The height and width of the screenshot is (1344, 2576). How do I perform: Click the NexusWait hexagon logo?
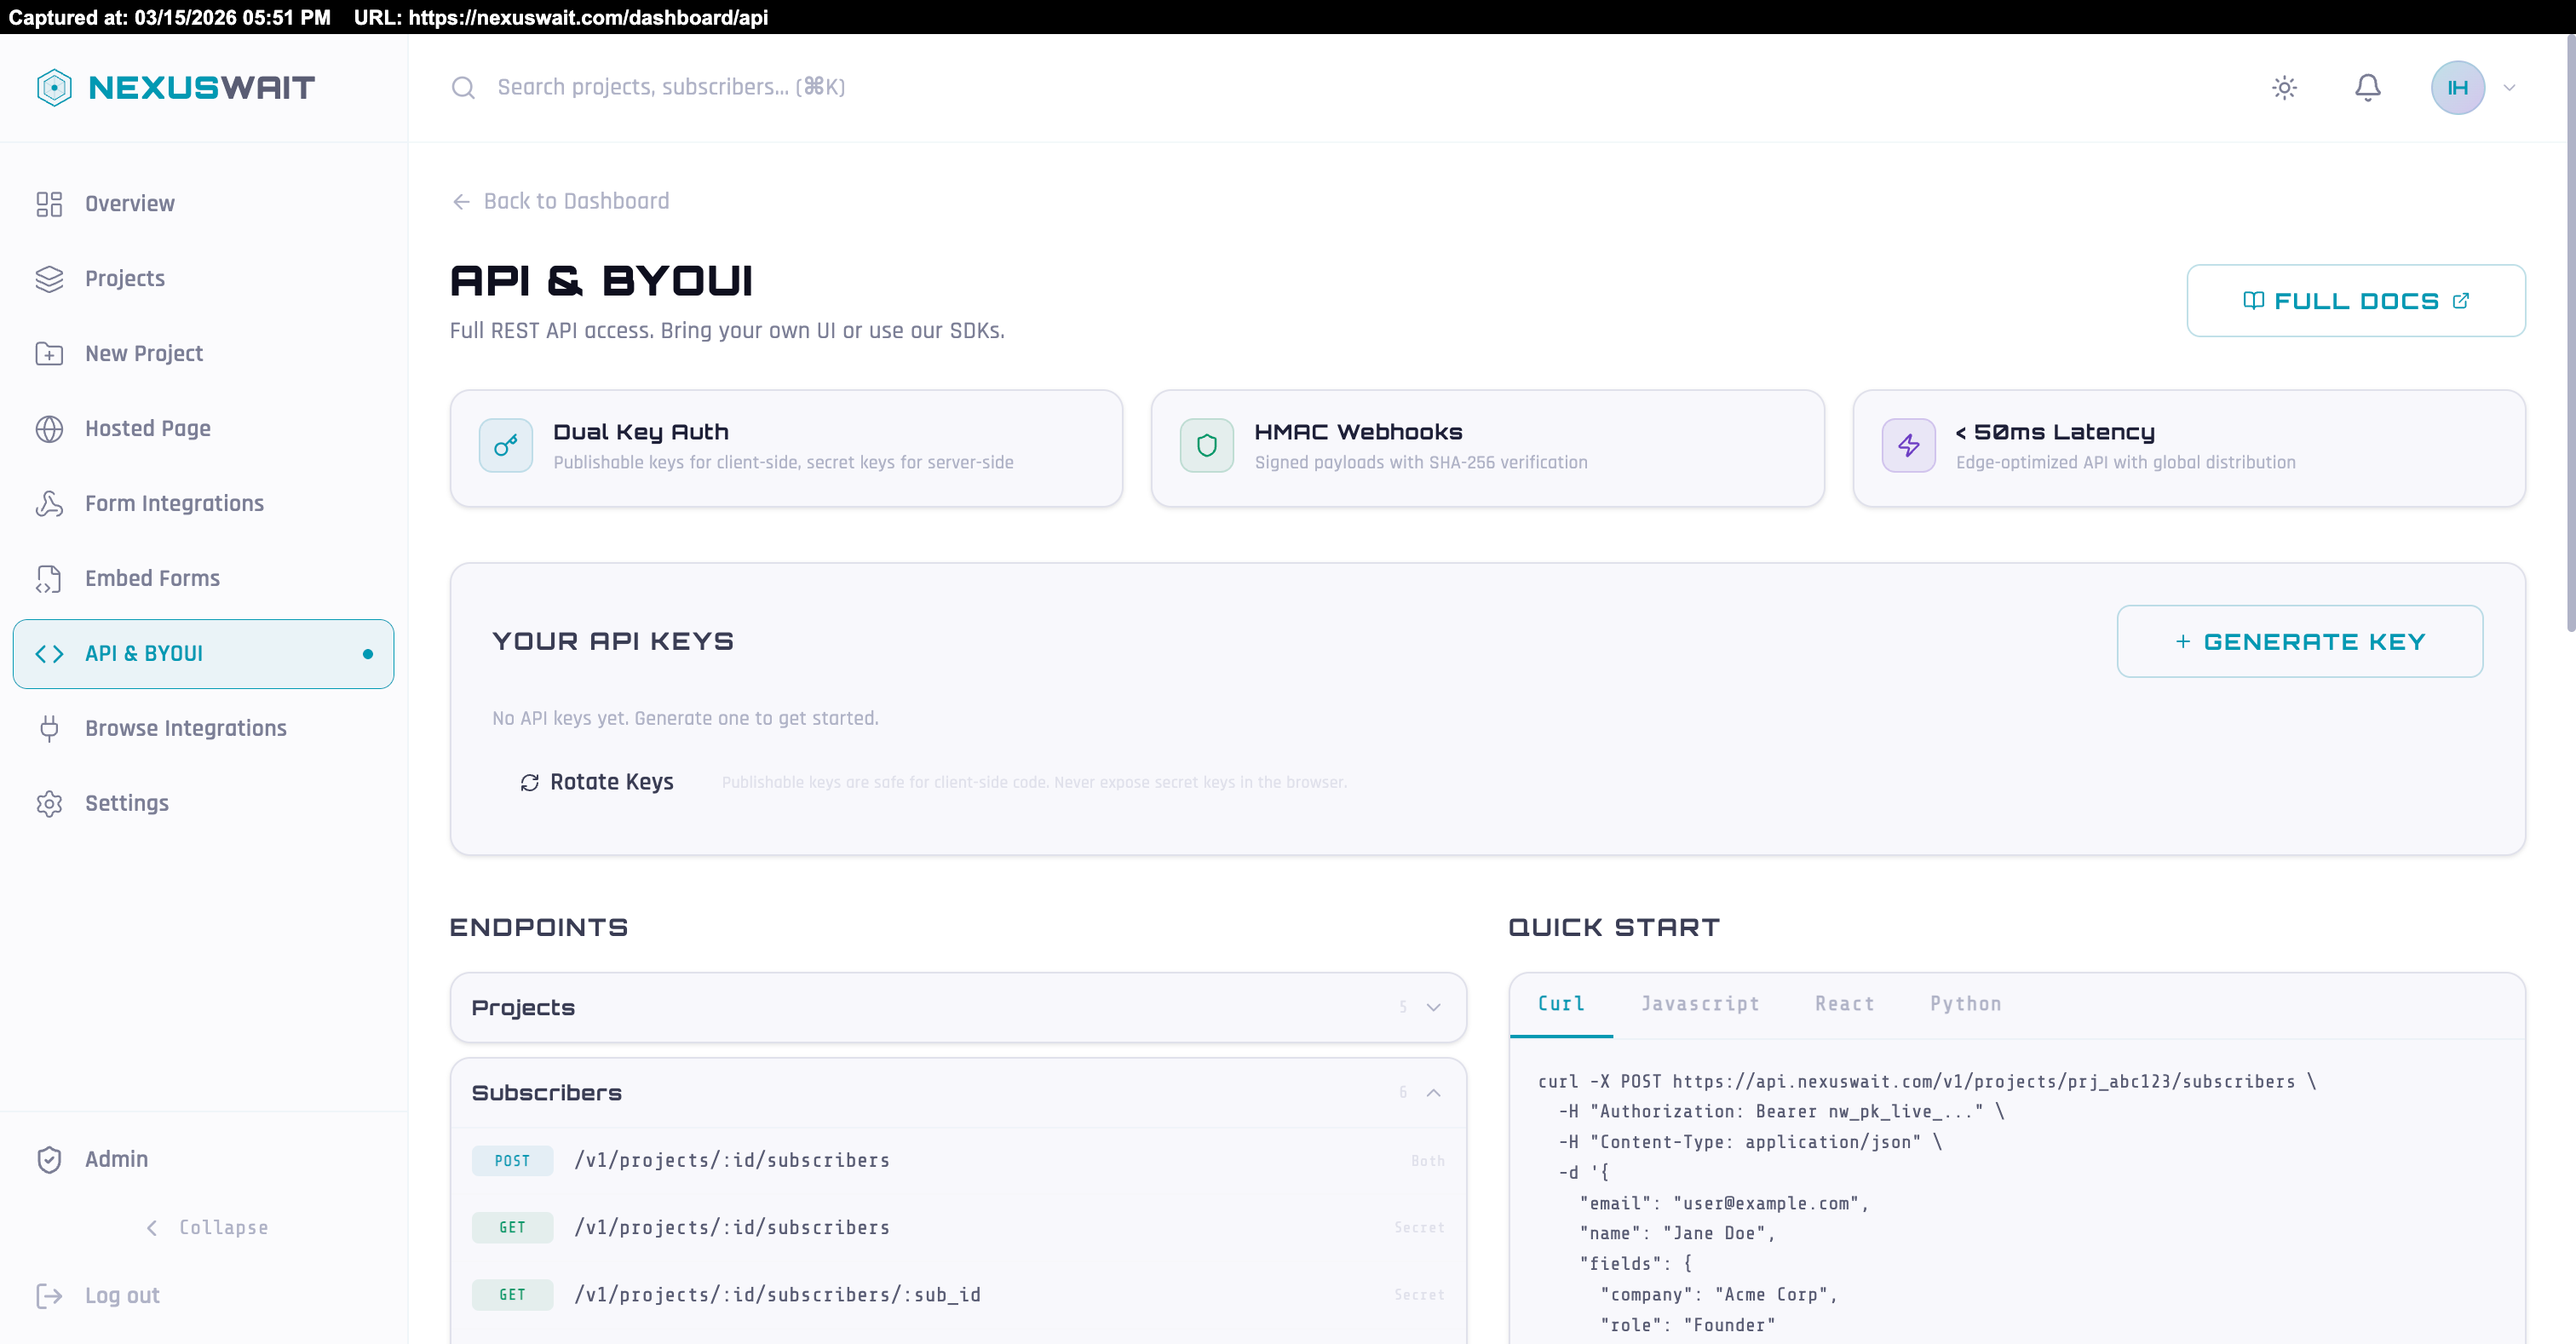[x=54, y=88]
